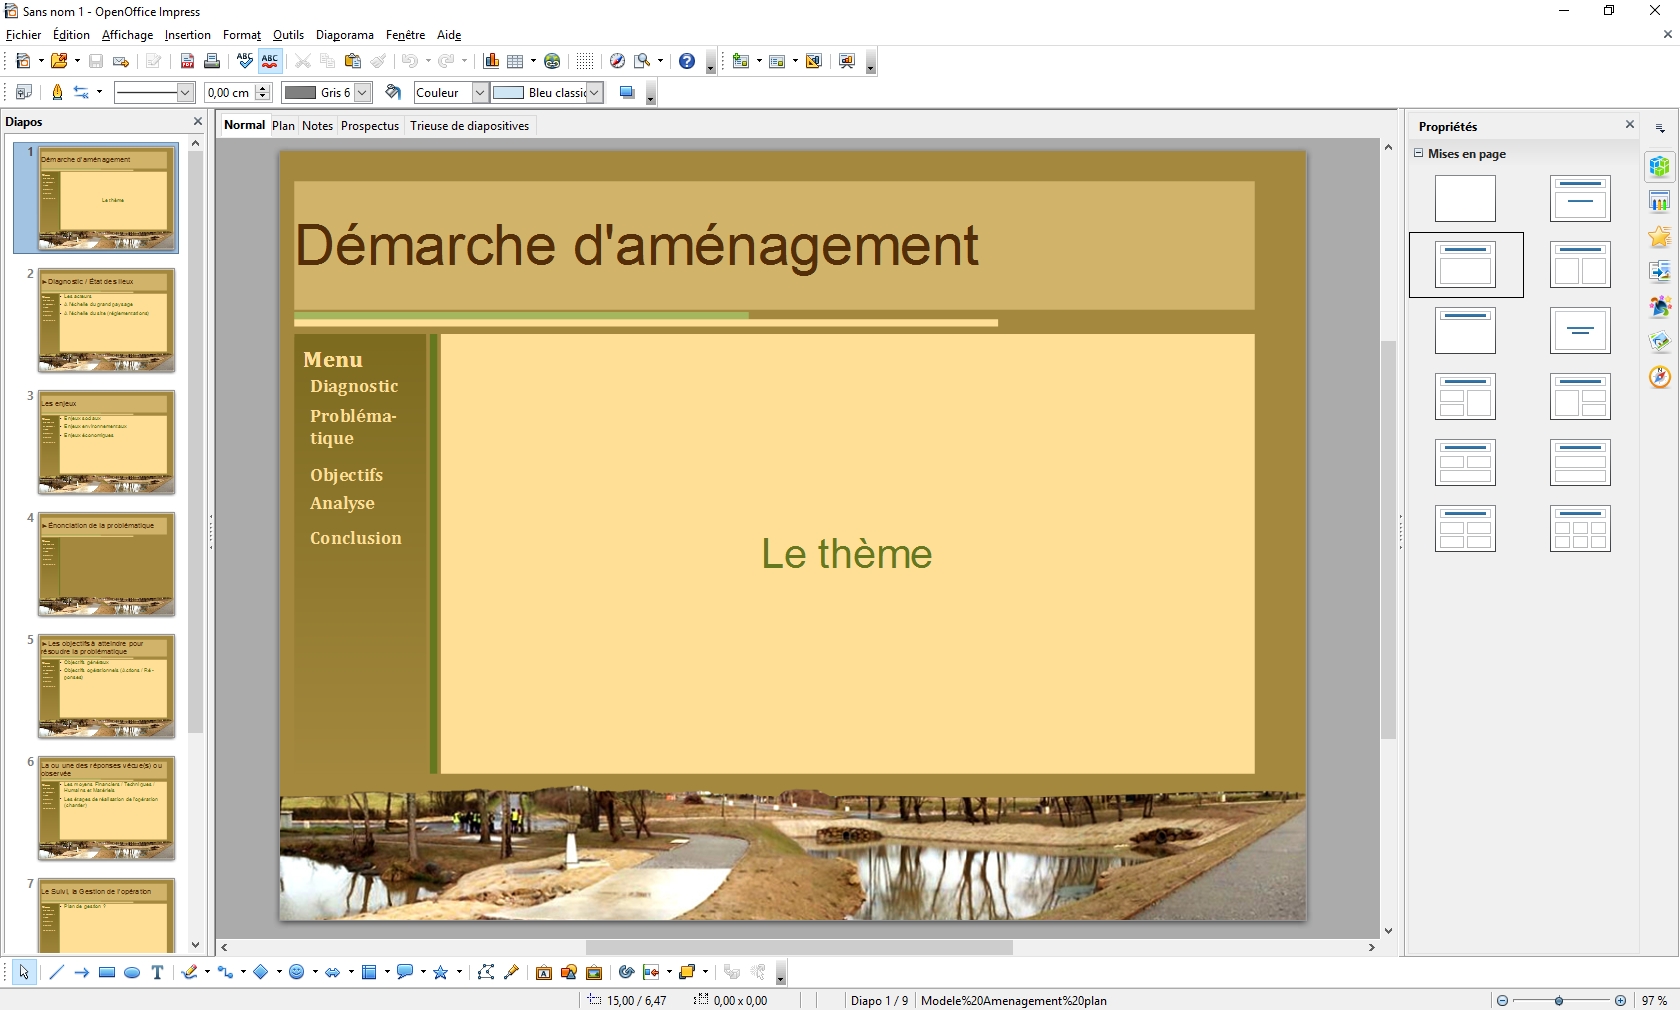Collapse the Mises en page section
The width and height of the screenshot is (1680, 1010).
coord(1418,153)
